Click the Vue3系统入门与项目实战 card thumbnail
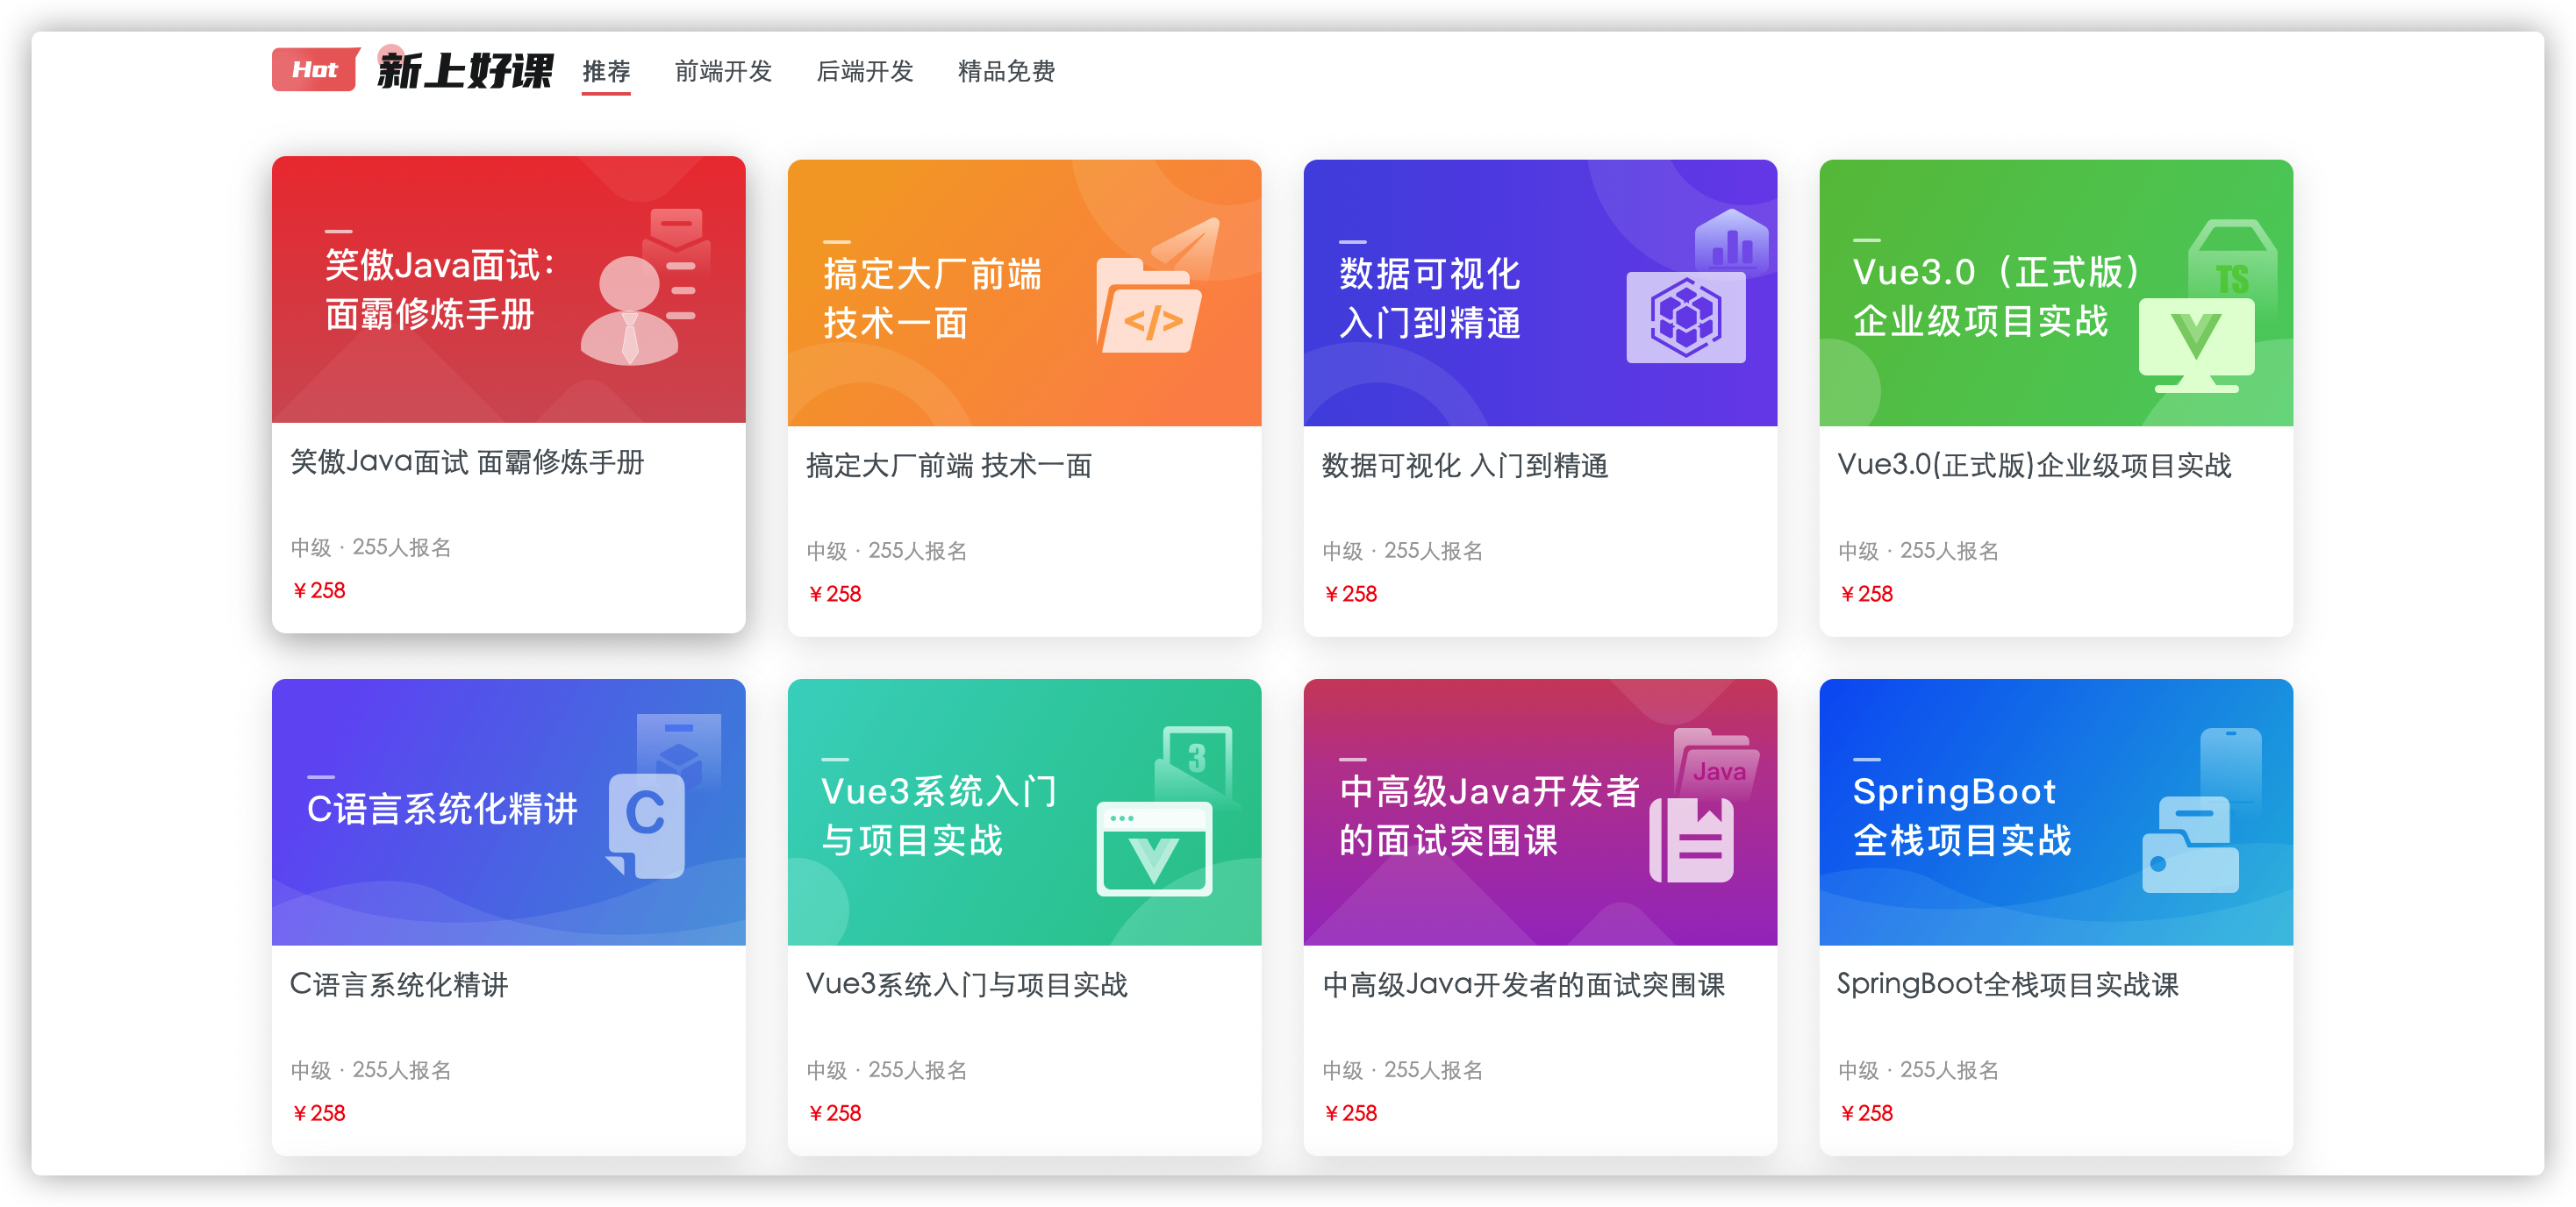Viewport: 2576px width, 1207px height. [1024, 812]
